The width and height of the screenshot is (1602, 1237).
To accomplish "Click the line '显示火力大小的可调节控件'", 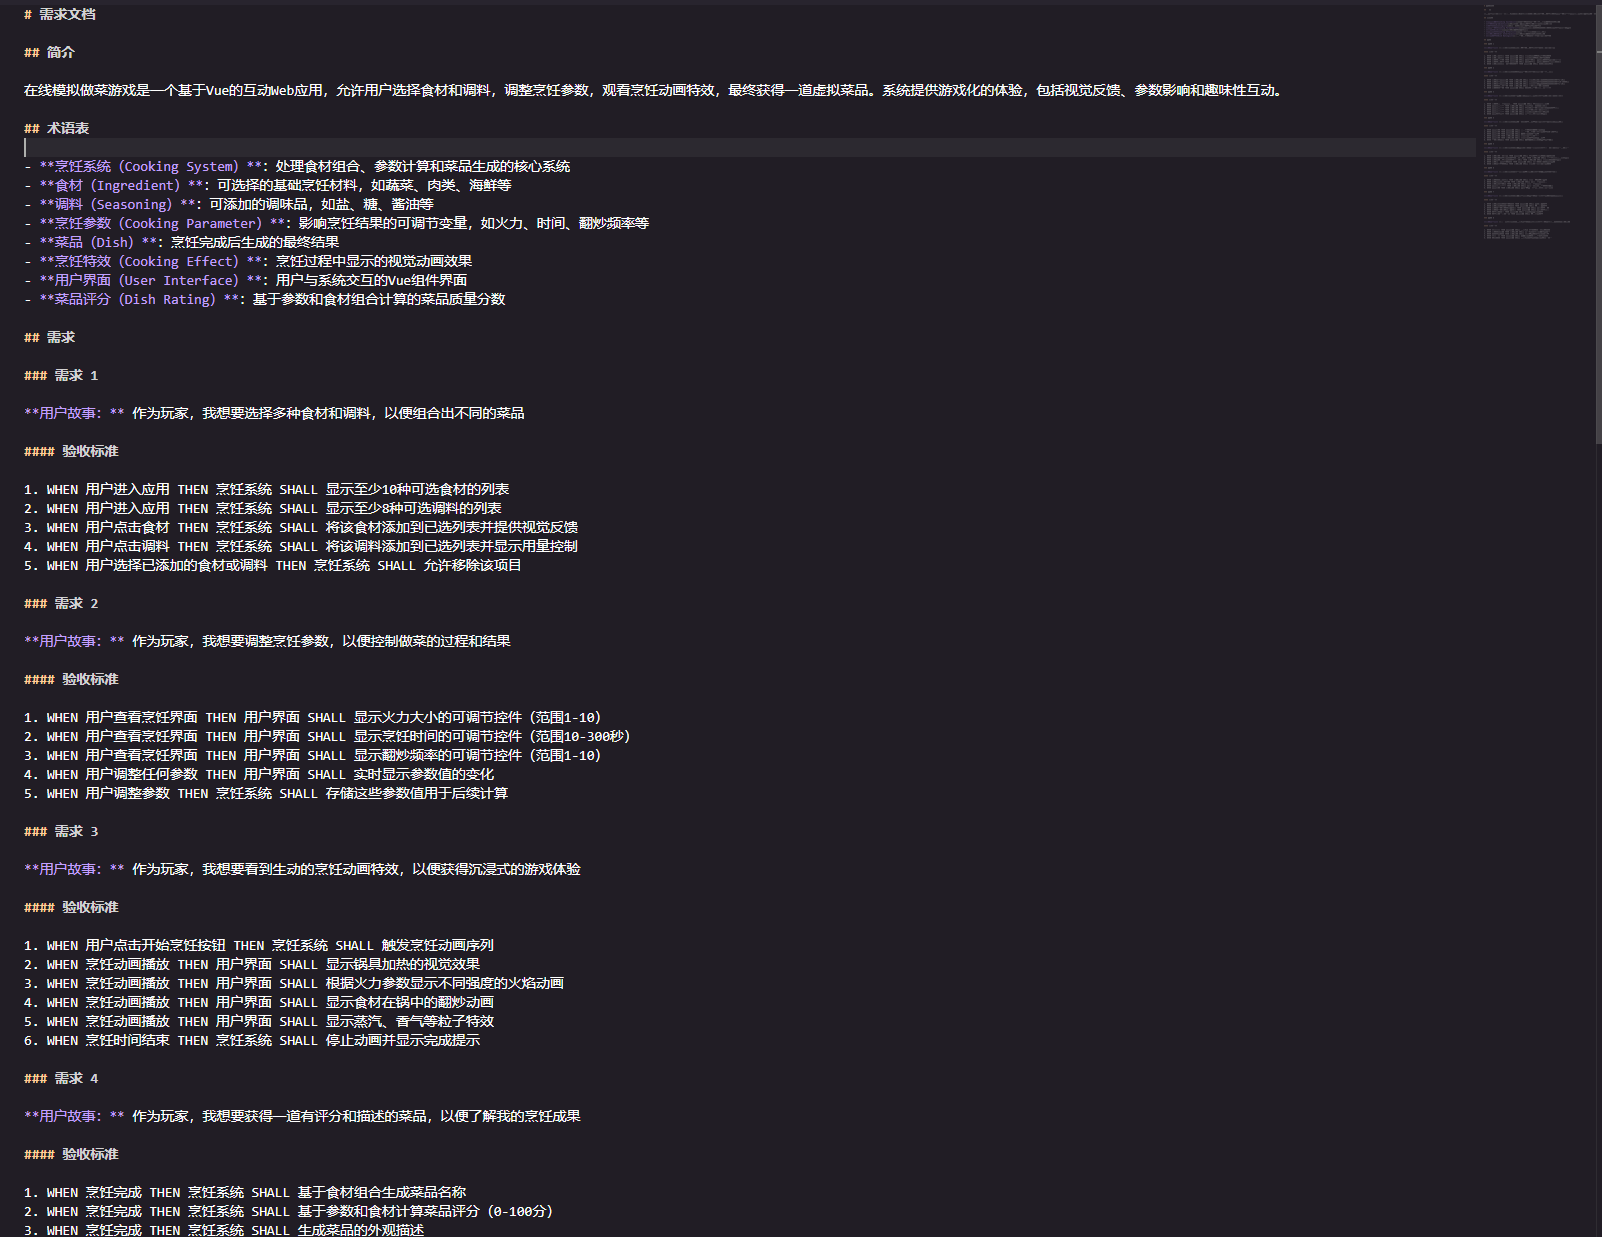I will [313, 717].
